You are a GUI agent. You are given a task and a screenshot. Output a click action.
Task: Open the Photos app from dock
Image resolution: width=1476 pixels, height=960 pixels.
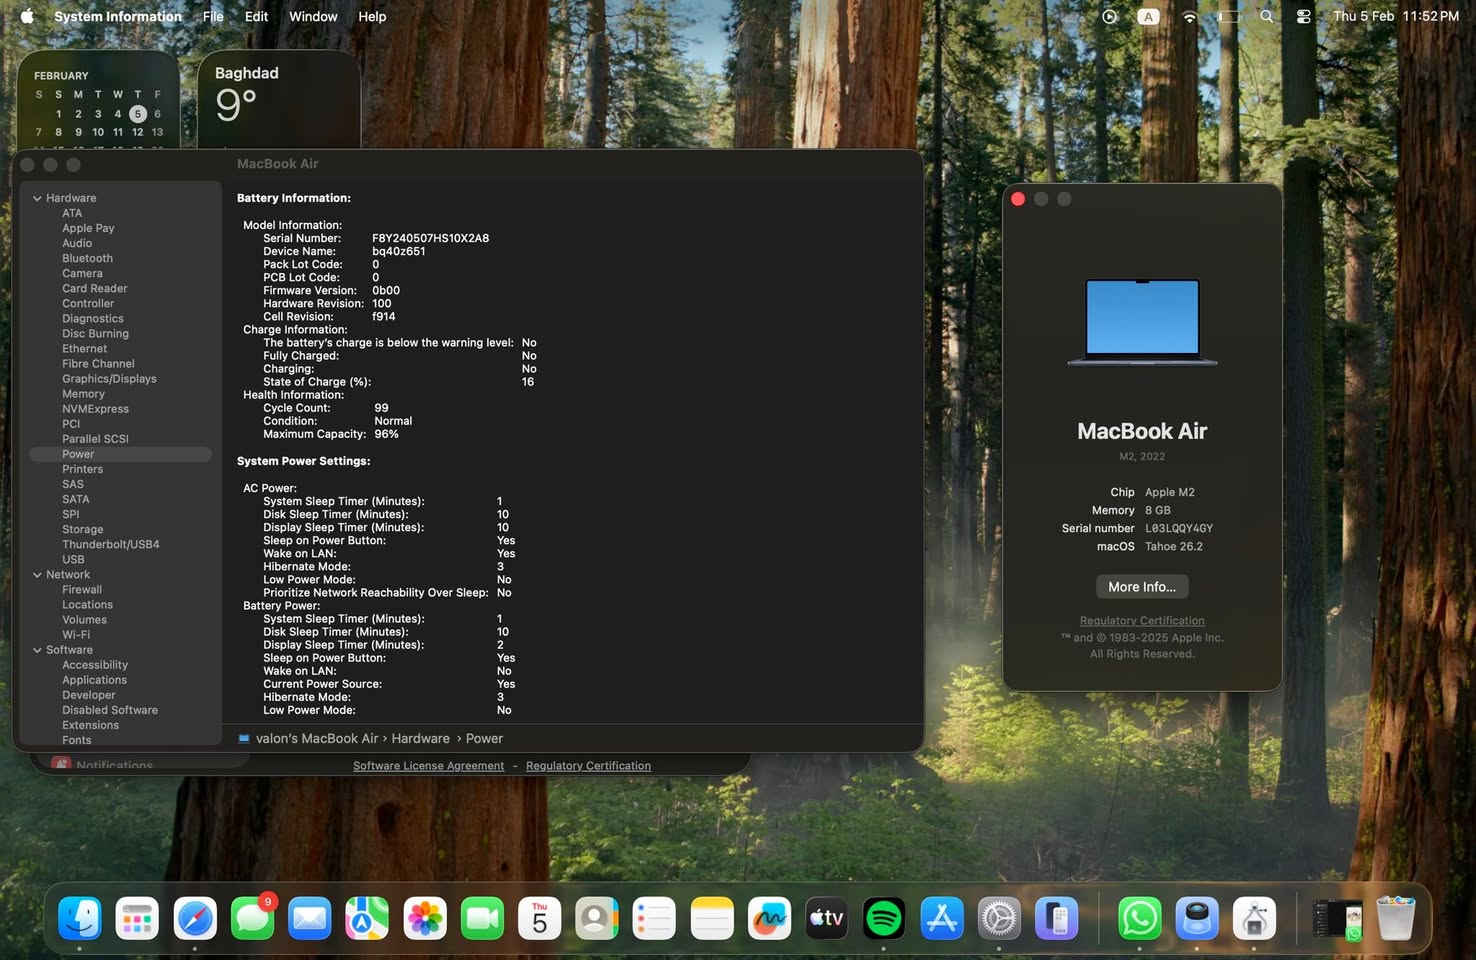click(x=425, y=918)
